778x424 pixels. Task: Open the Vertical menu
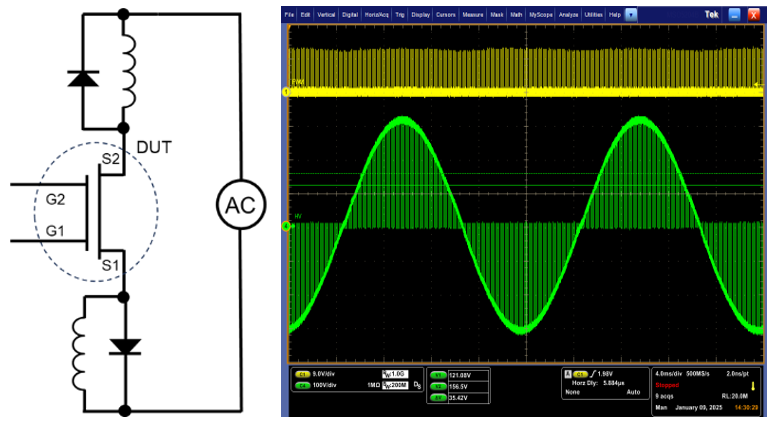click(326, 15)
